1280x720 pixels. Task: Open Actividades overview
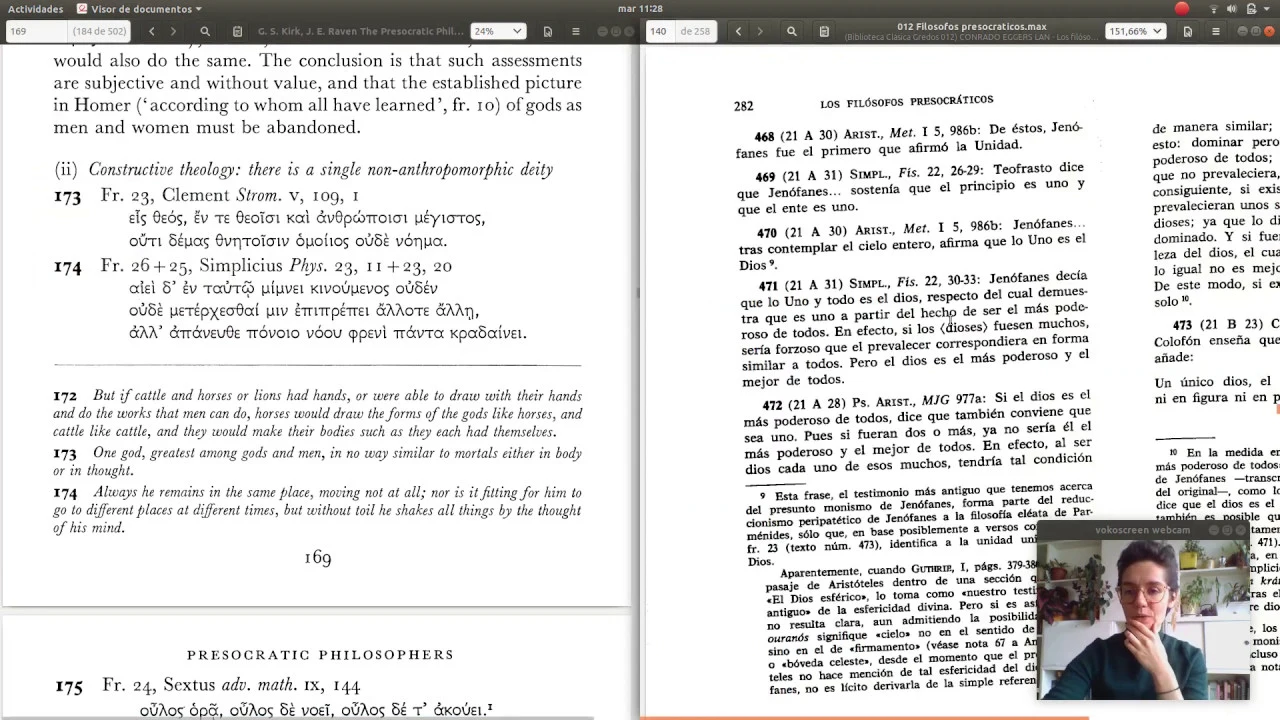click(35, 8)
